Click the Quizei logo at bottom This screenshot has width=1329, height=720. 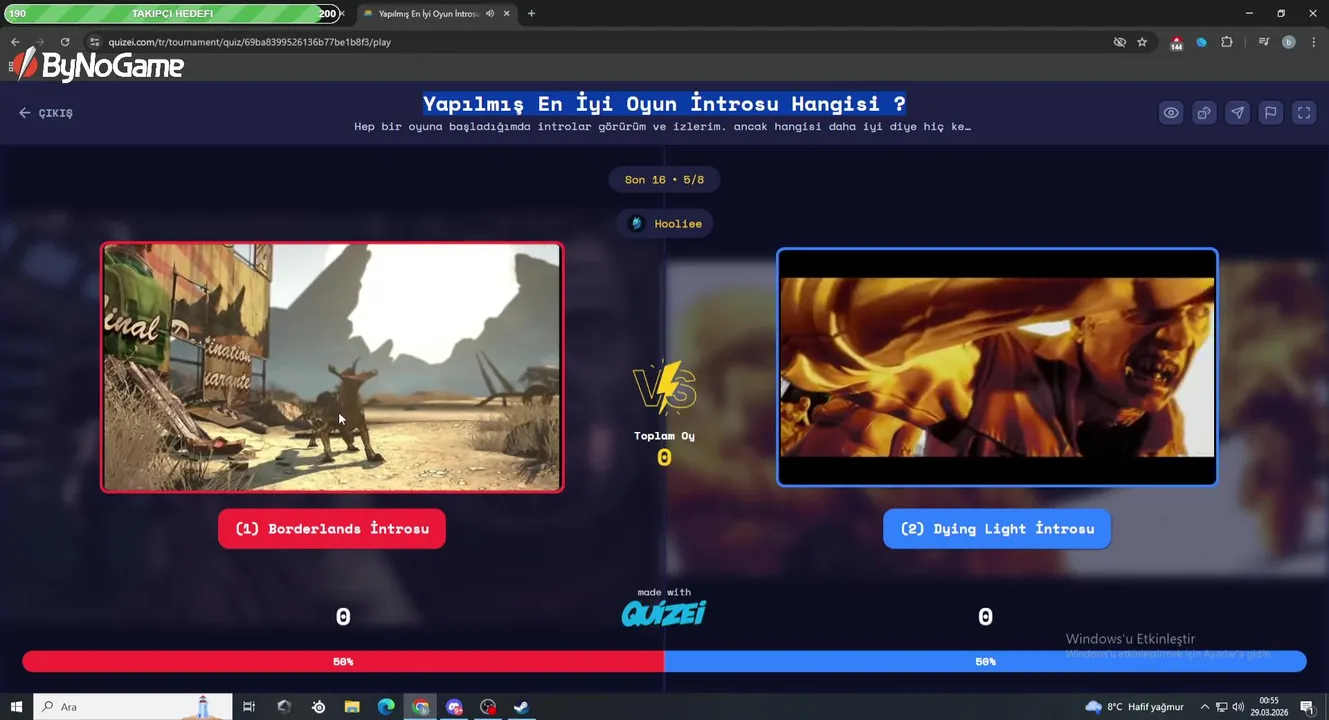pos(664,613)
